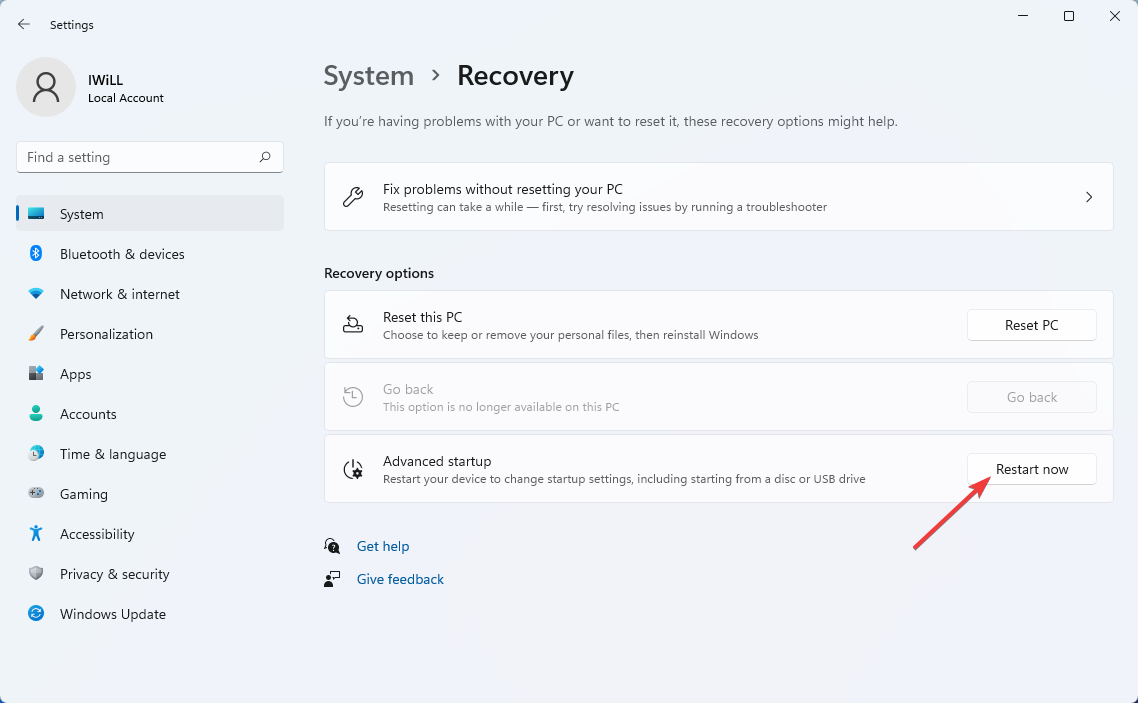Go to Network & internet section
Image resolution: width=1138 pixels, height=703 pixels.
[150, 294]
